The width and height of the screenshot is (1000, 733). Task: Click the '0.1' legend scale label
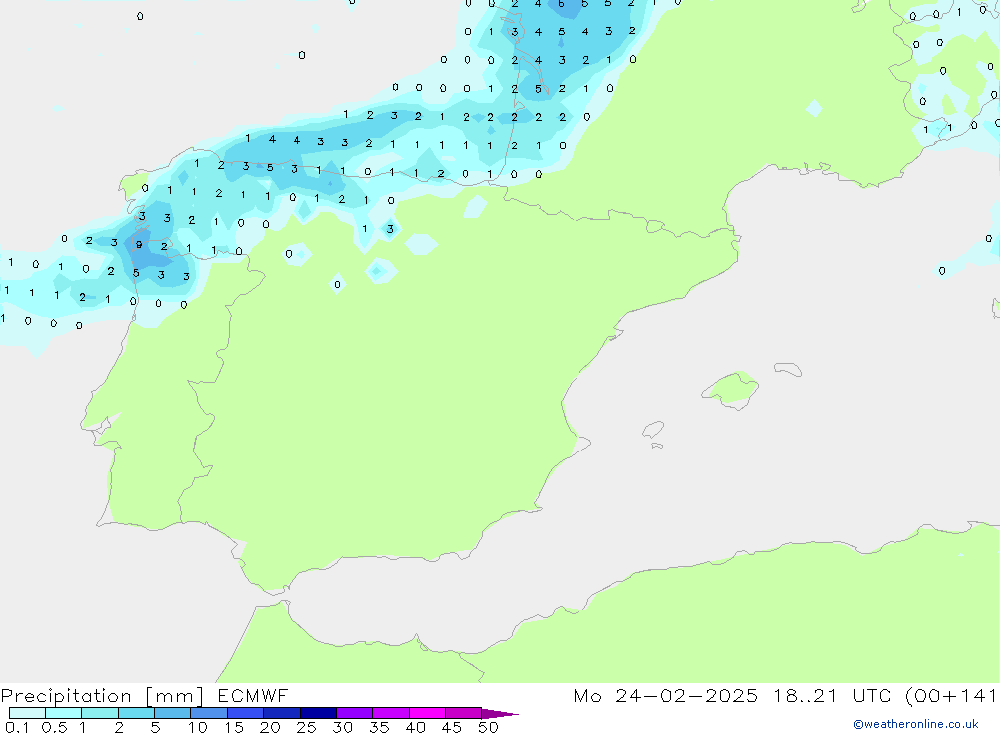(x=17, y=727)
